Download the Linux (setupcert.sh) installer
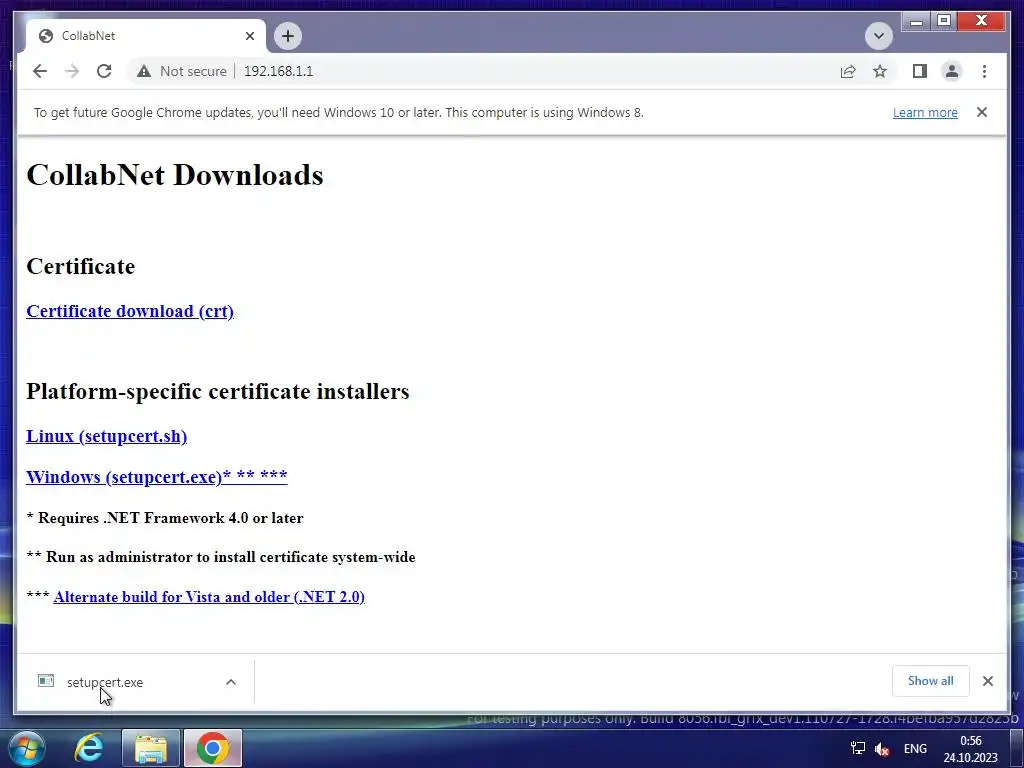Image resolution: width=1024 pixels, height=768 pixels. (106, 436)
